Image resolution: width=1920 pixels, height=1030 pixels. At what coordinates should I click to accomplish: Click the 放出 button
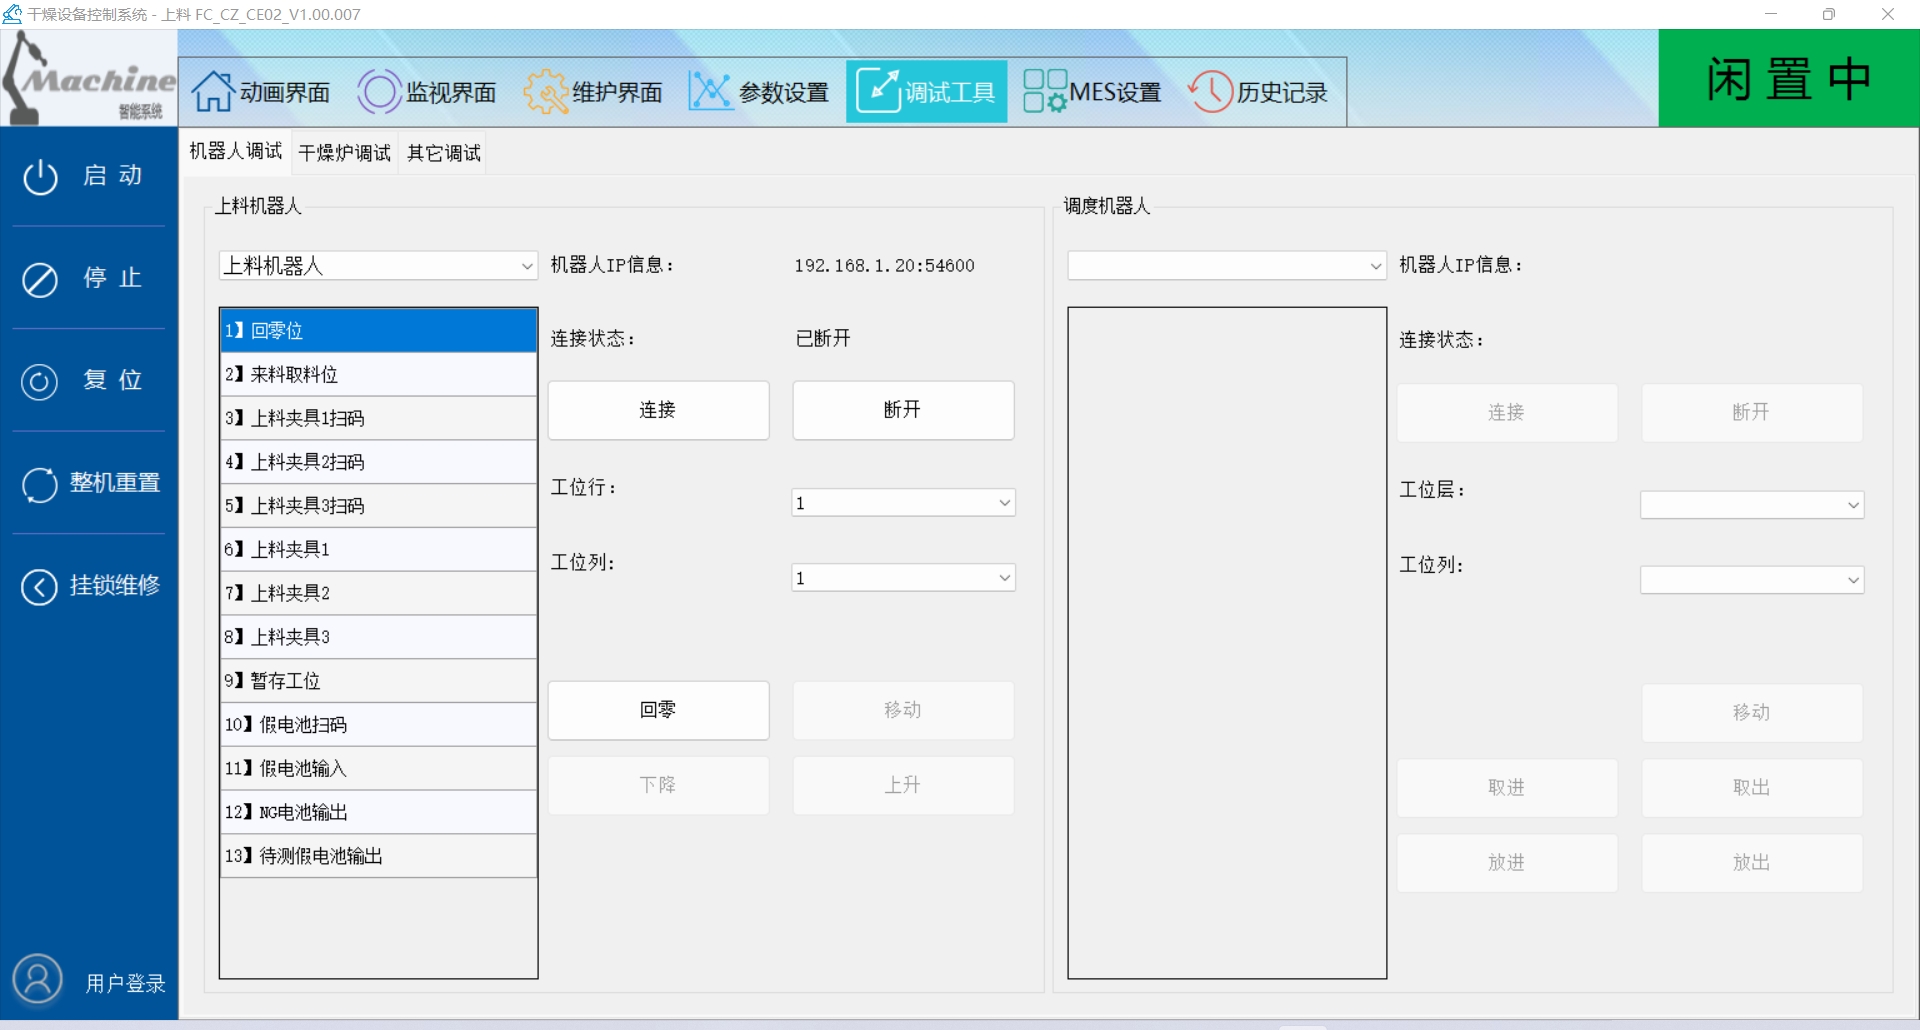tap(1752, 863)
